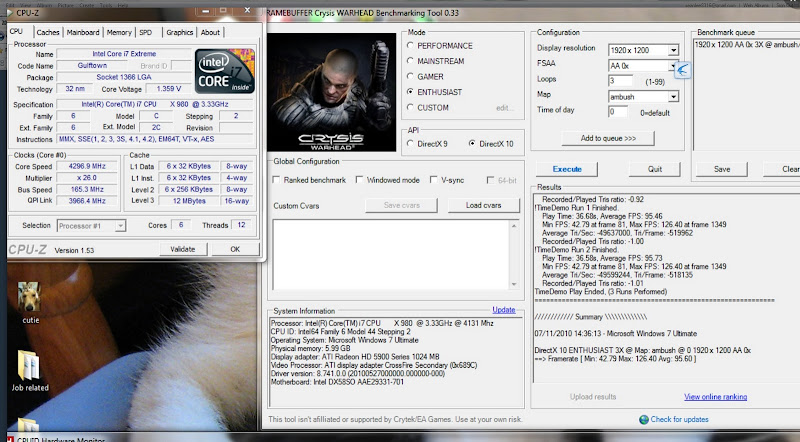Click the View online ranking link
Image resolution: width=800 pixels, height=442 pixels.
click(715, 397)
